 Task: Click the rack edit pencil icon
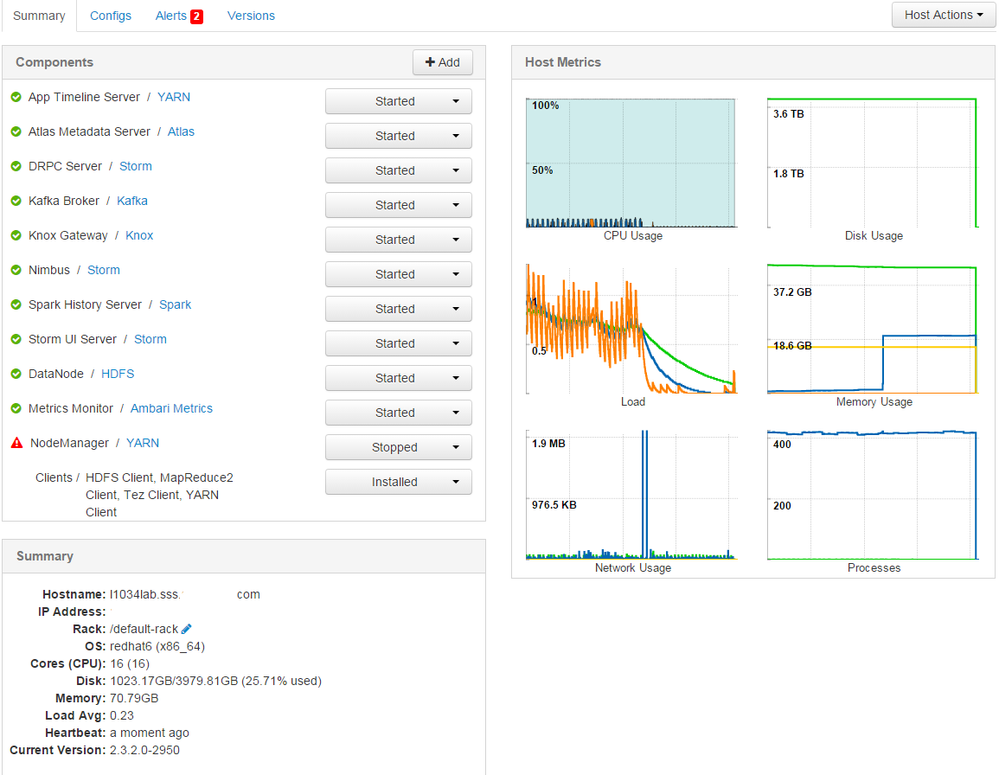187,629
